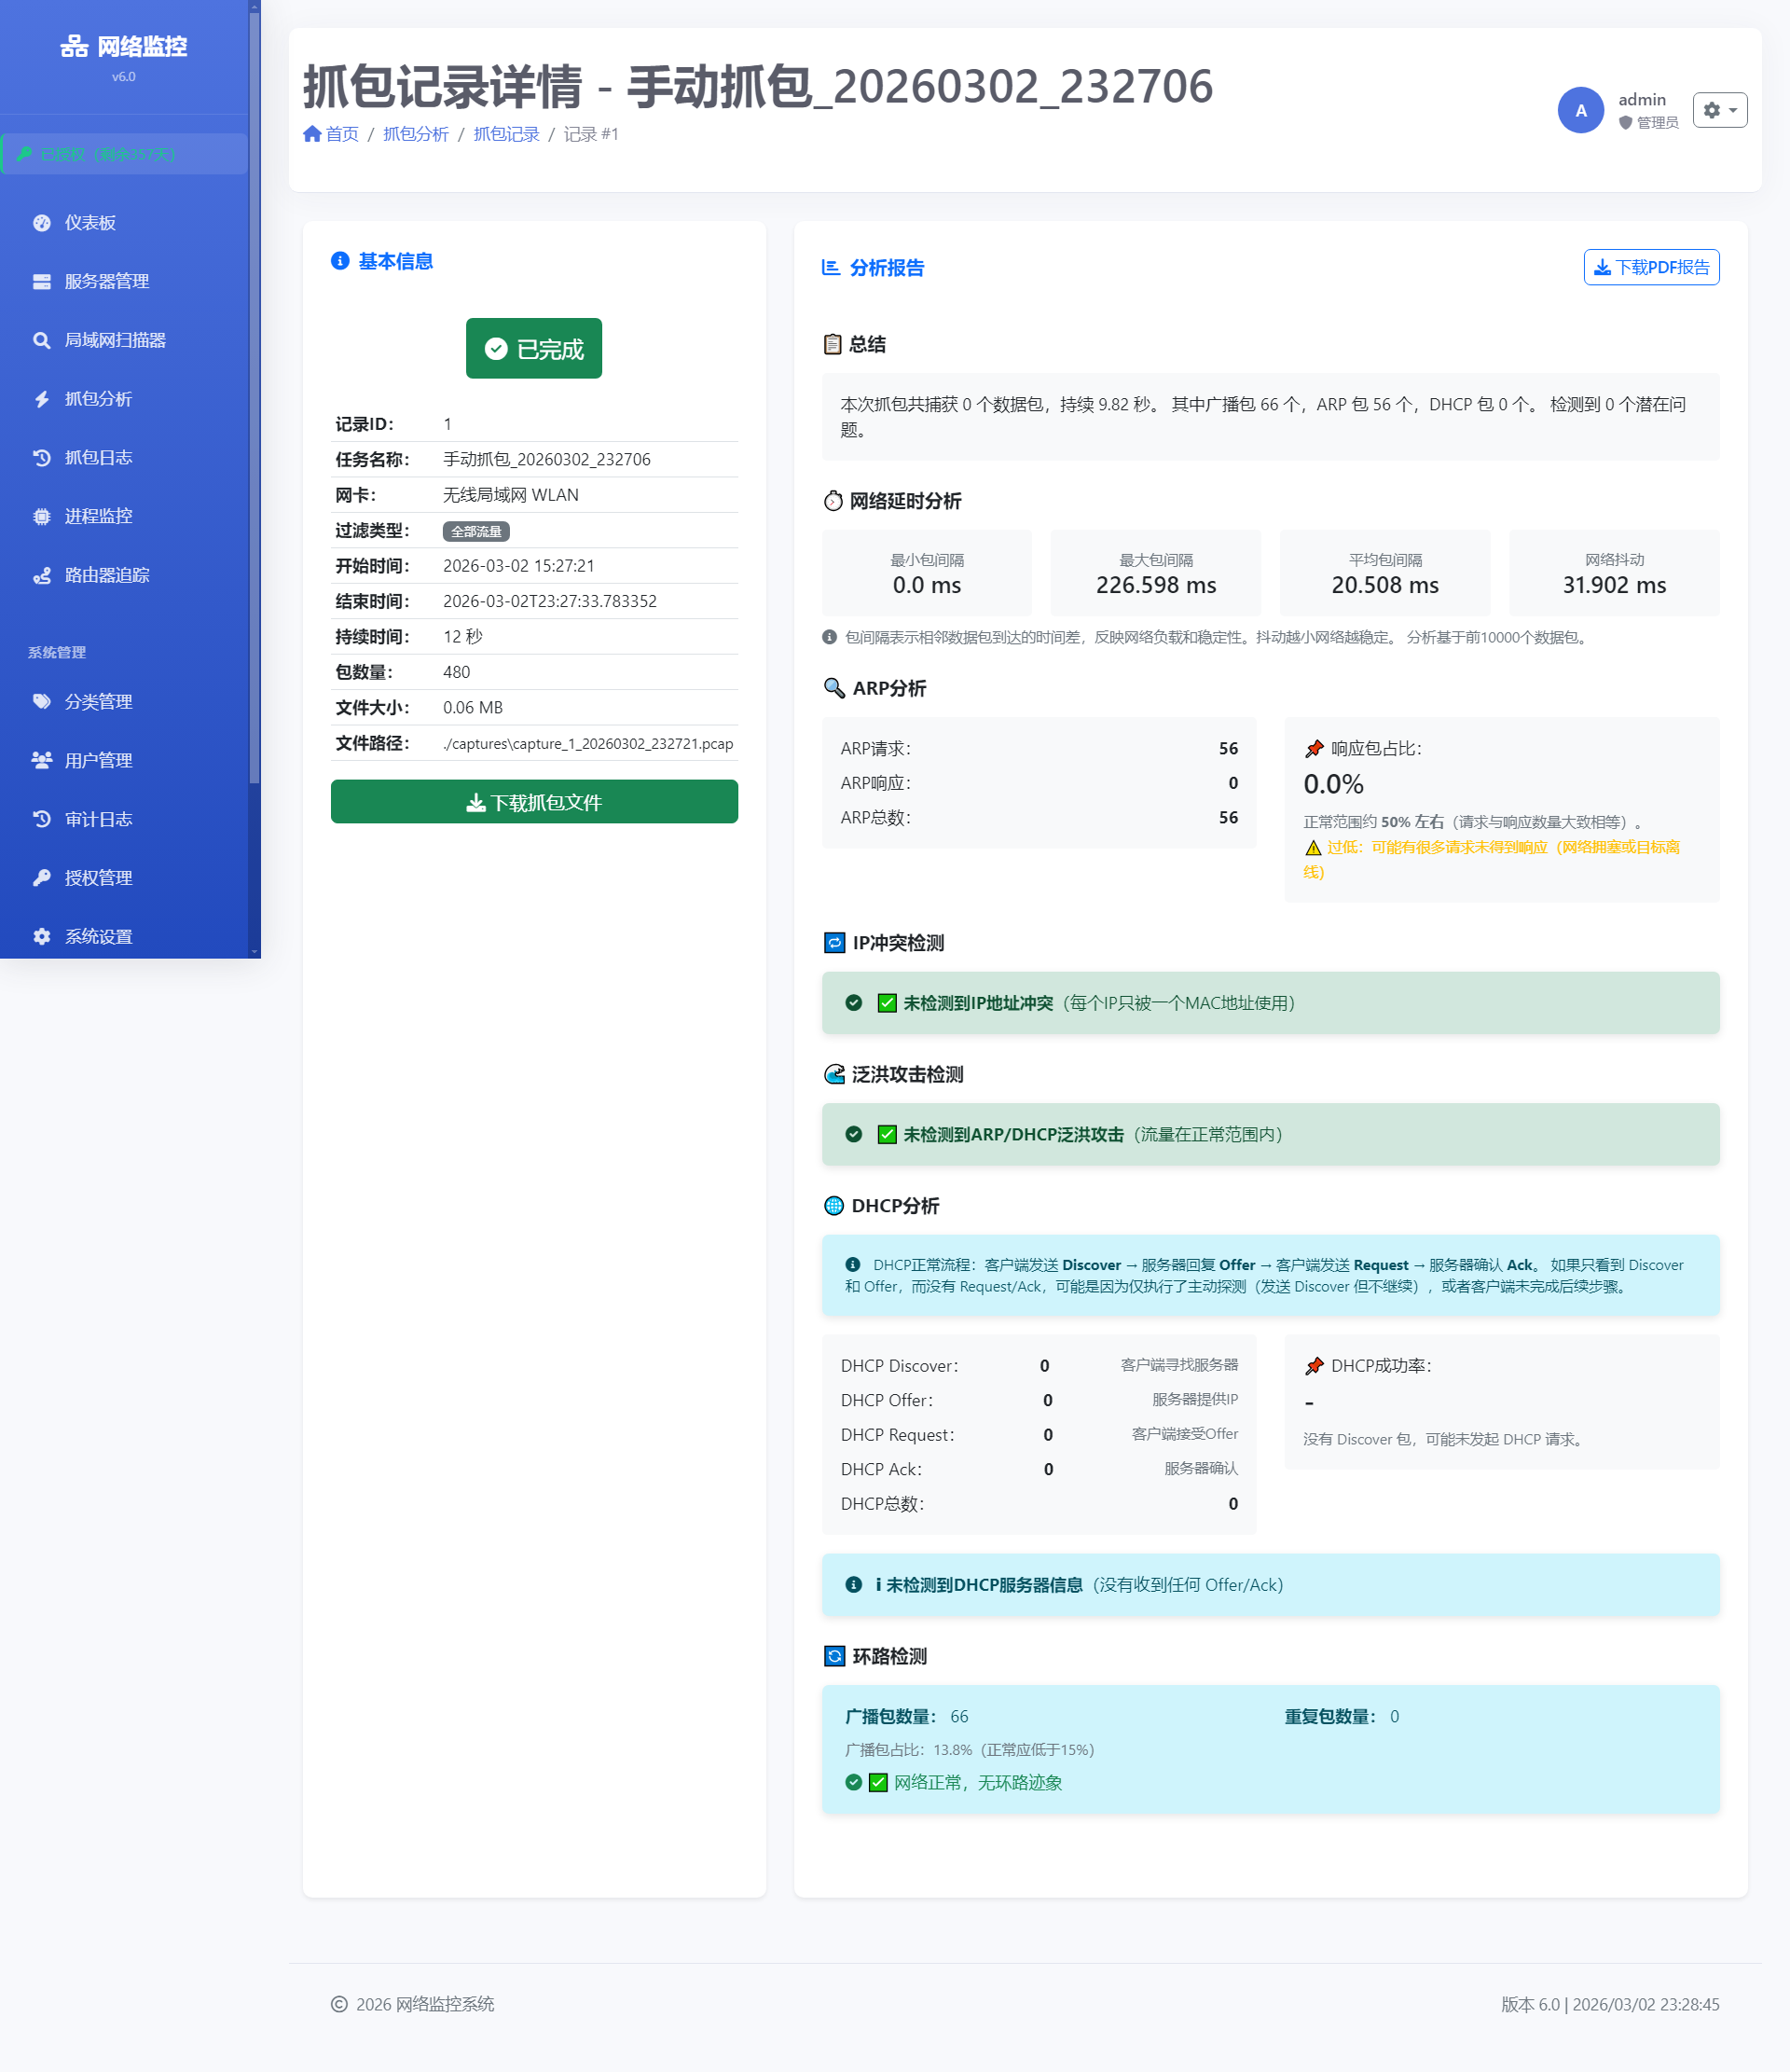Image resolution: width=1790 pixels, height=2072 pixels.
Task: Click the LAN scanner magnifier icon
Action: [x=41, y=341]
